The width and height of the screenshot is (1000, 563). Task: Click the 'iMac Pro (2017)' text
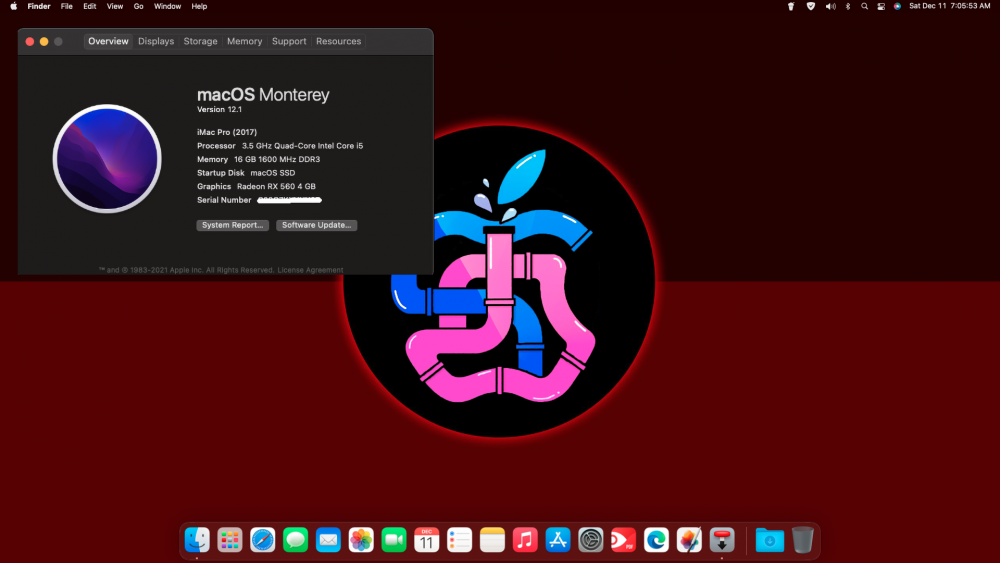227,132
